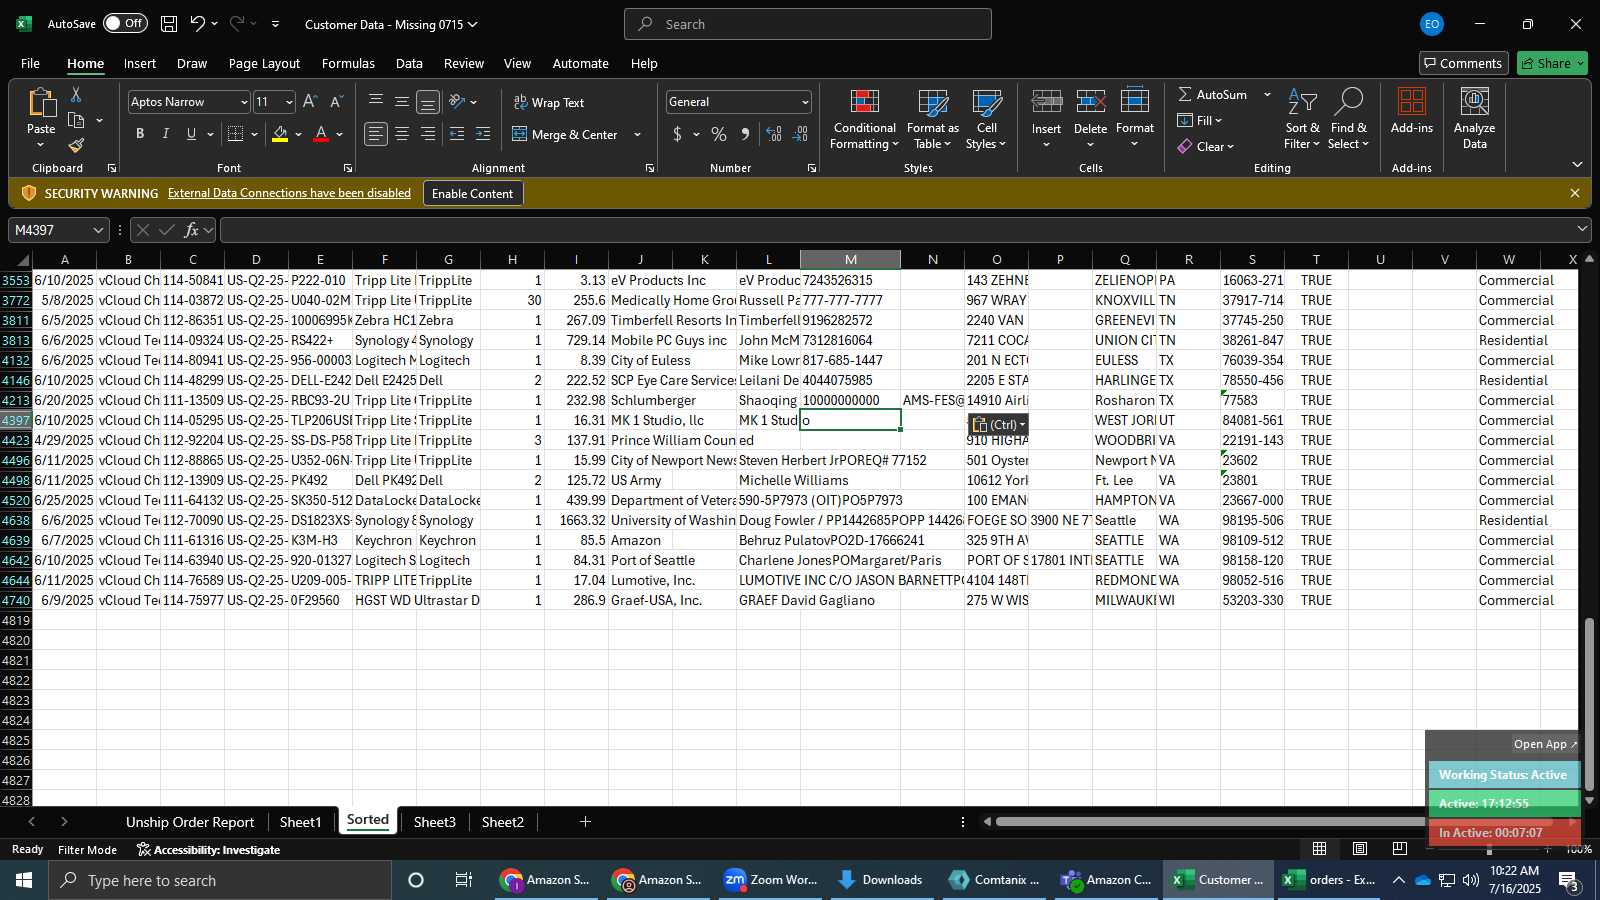Viewport: 1600px width, 900px height.
Task: Click Open App link in overlay
Action: pyautogui.click(x=1545, y=744)
